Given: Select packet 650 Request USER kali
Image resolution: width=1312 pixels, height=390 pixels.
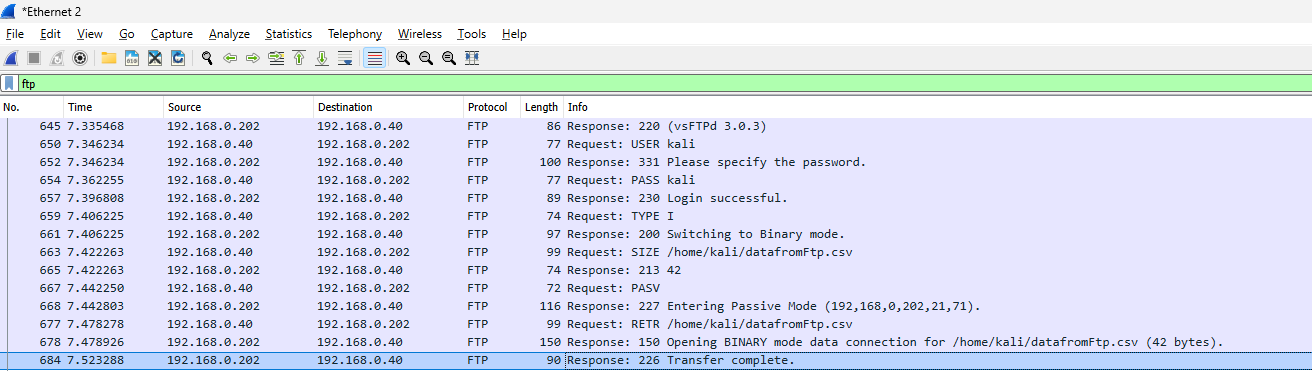Looking at the screenshot, I should [x=656, y=144].
